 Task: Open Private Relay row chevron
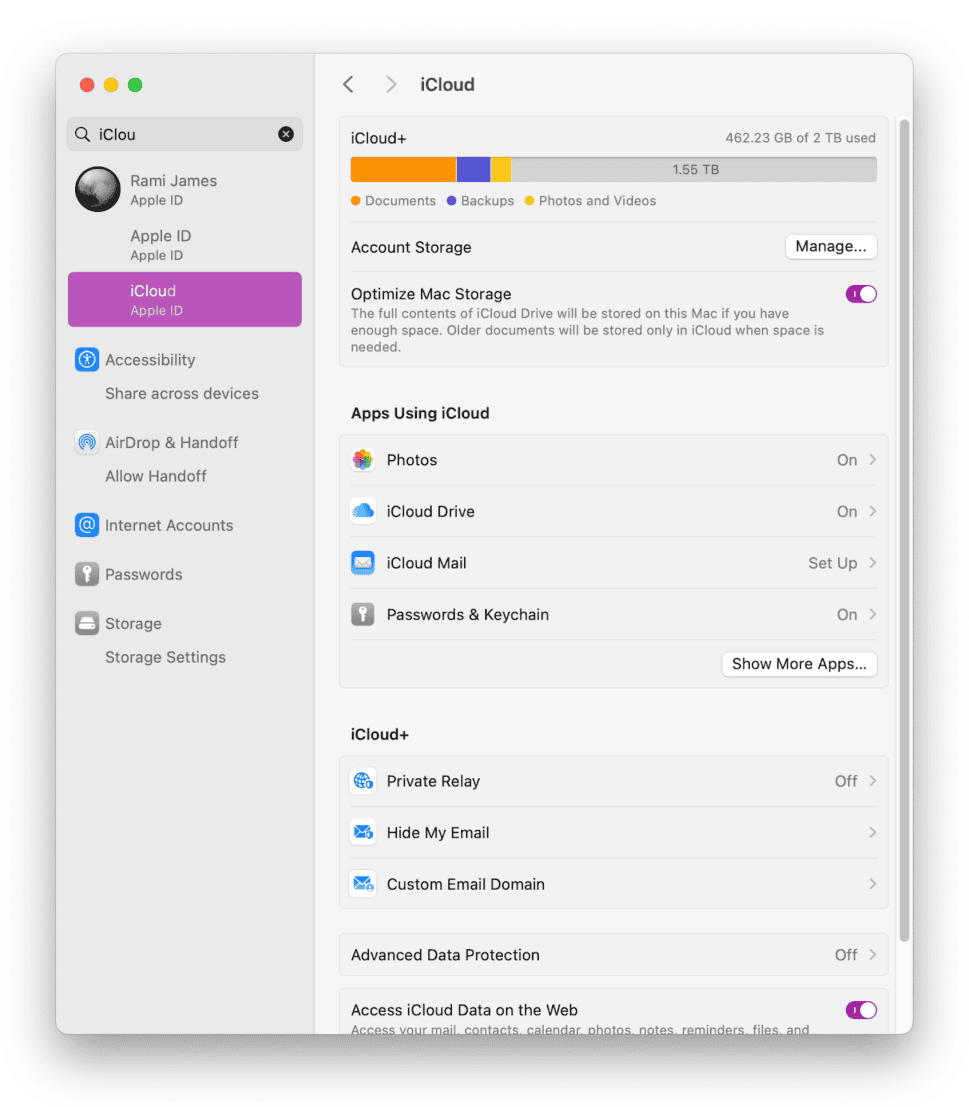click(873, 781)
